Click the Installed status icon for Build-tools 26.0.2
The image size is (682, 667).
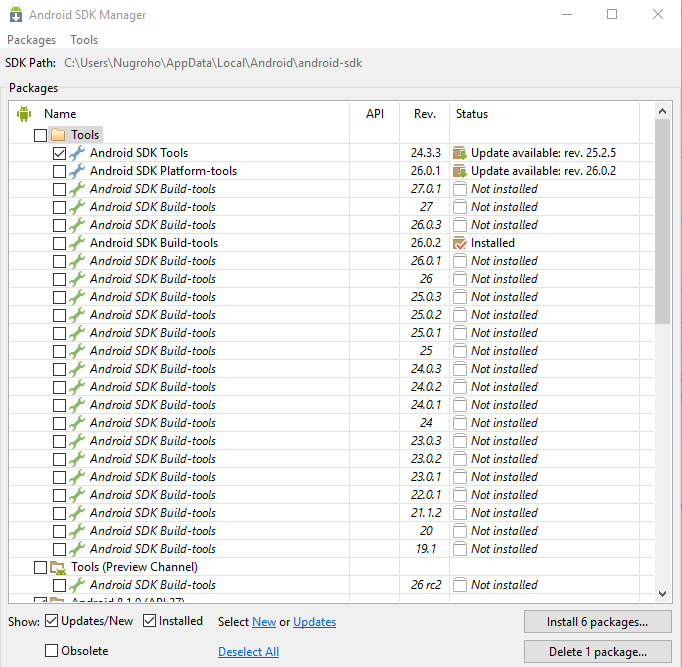(460, 243)
